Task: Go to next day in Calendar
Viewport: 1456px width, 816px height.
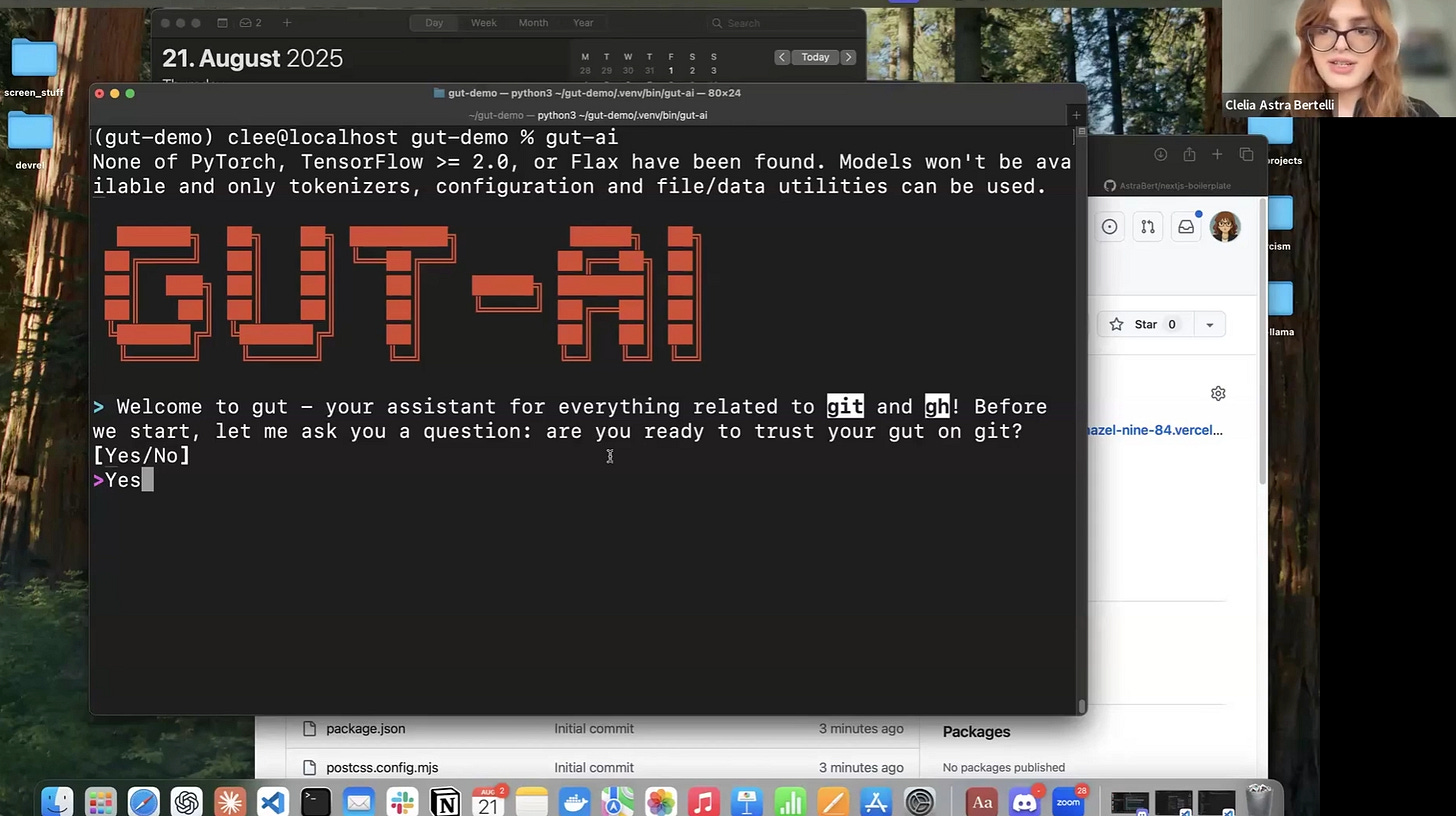Action: pyautogui.click(x=848, y=57)
